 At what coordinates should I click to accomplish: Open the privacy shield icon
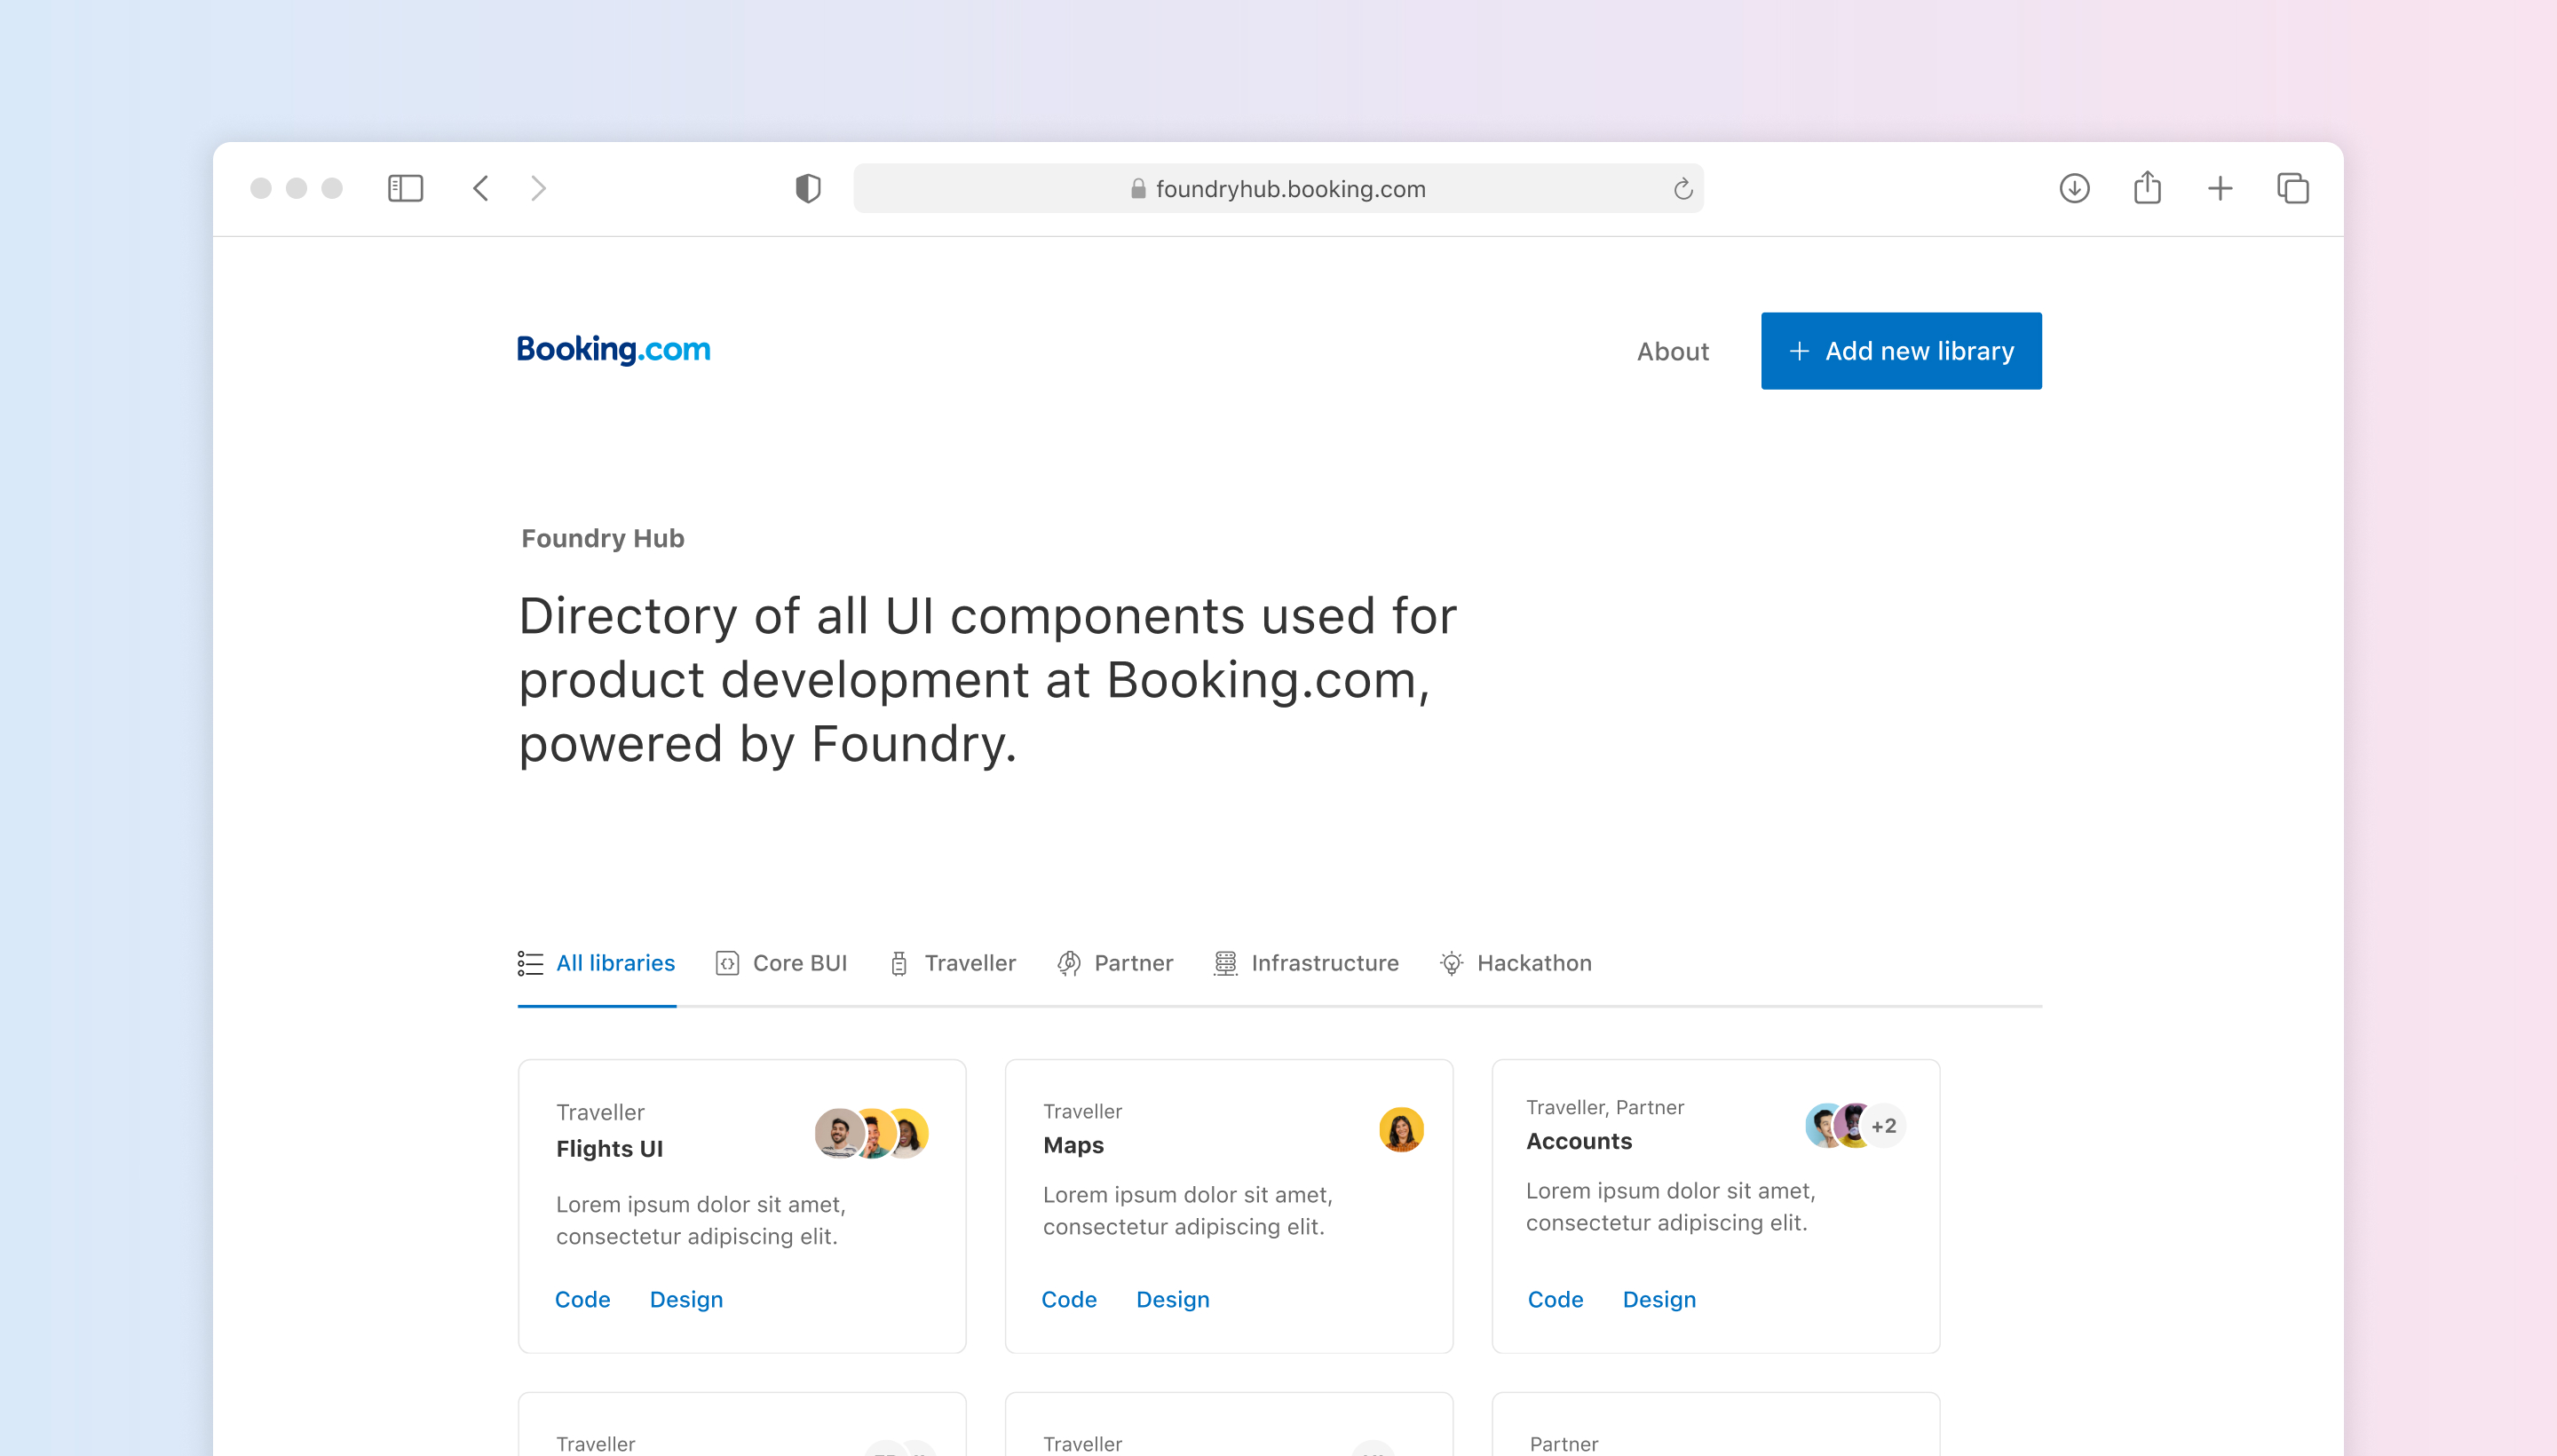[808, 188]
